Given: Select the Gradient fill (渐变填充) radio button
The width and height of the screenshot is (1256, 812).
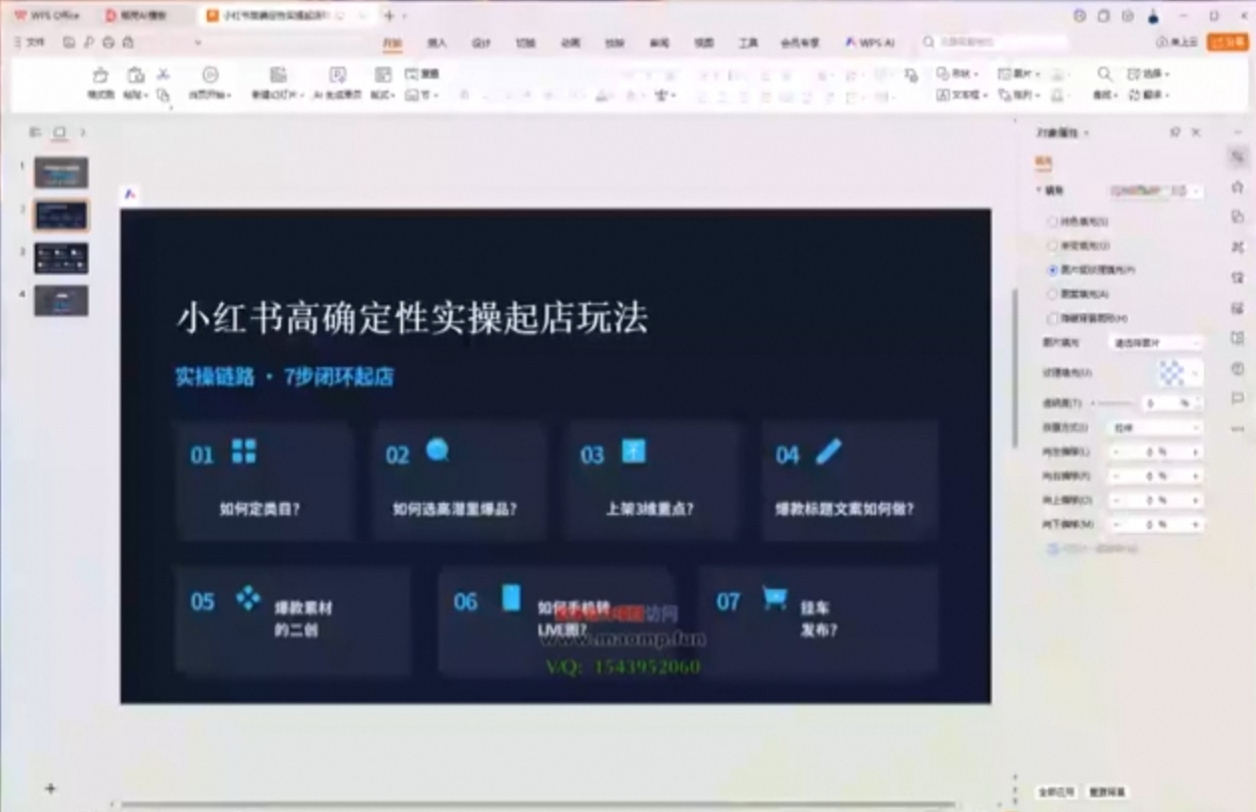Looking at the screenshot, I should (1052, 245).
